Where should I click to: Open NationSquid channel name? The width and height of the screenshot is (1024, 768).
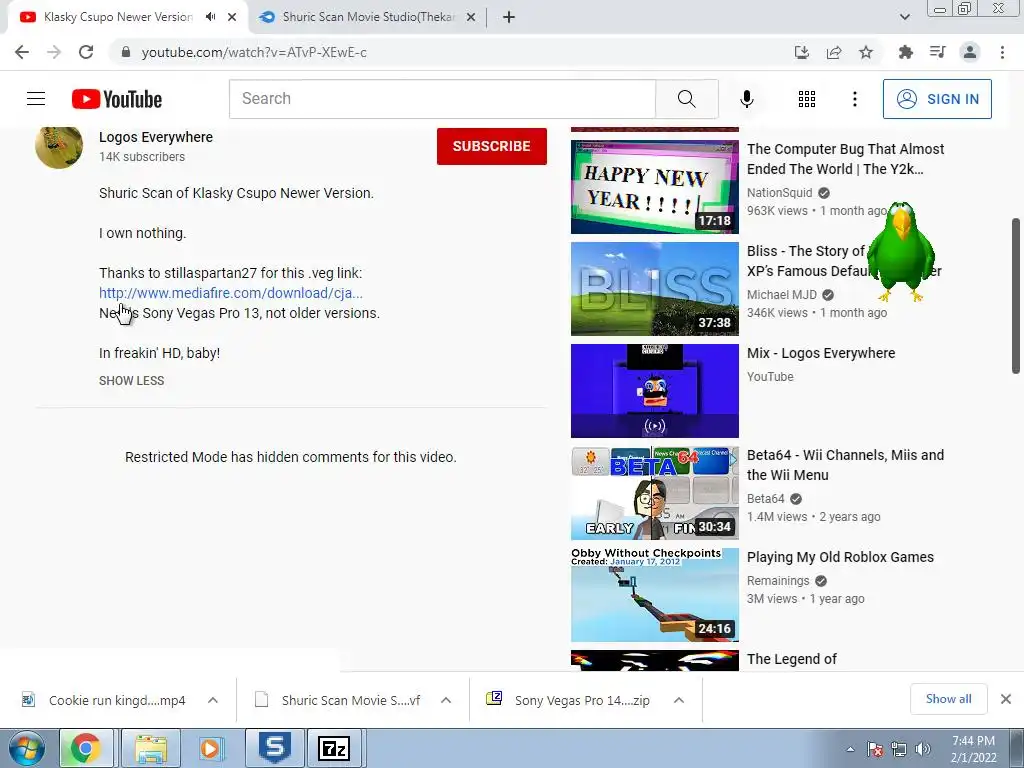point(780,193)
